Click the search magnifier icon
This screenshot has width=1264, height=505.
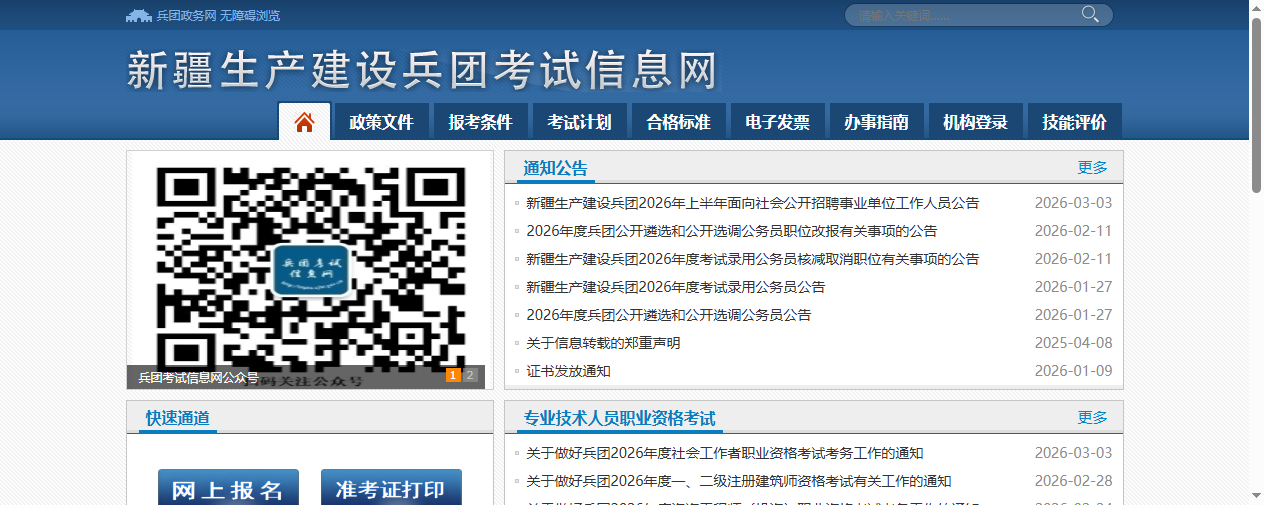(1090, 14)
